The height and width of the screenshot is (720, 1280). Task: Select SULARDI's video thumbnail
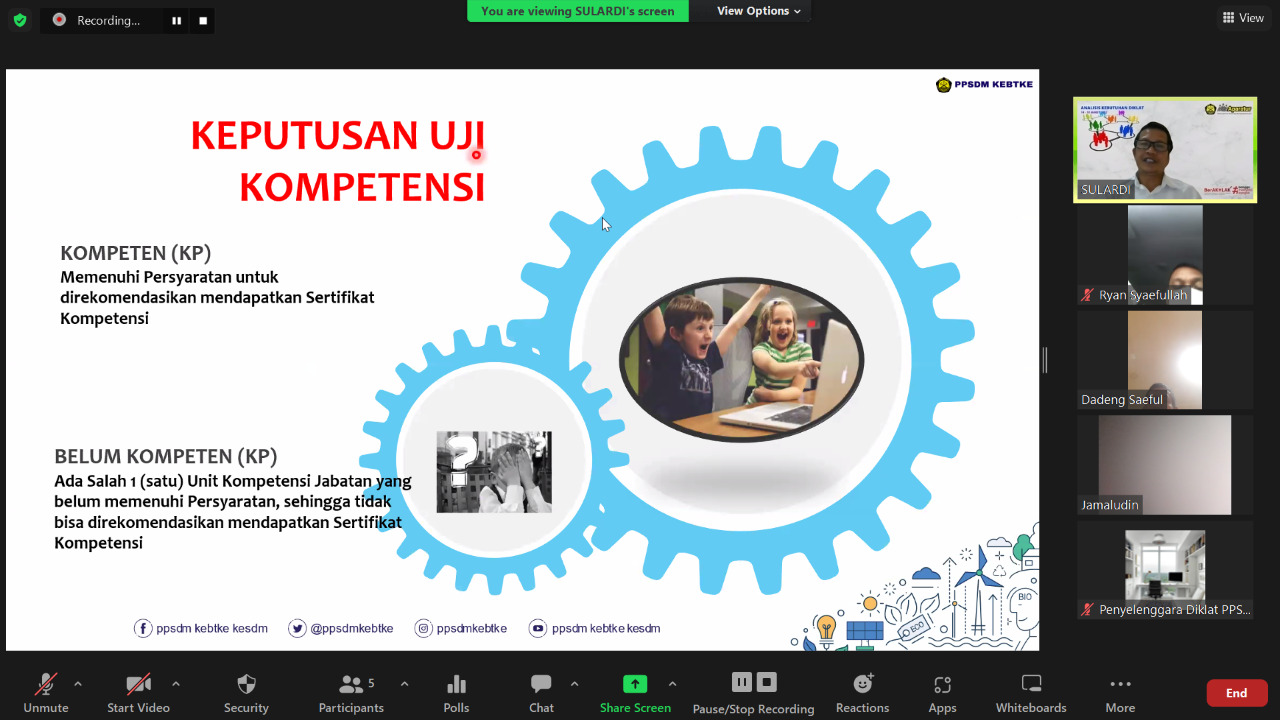coord(1165,150)
